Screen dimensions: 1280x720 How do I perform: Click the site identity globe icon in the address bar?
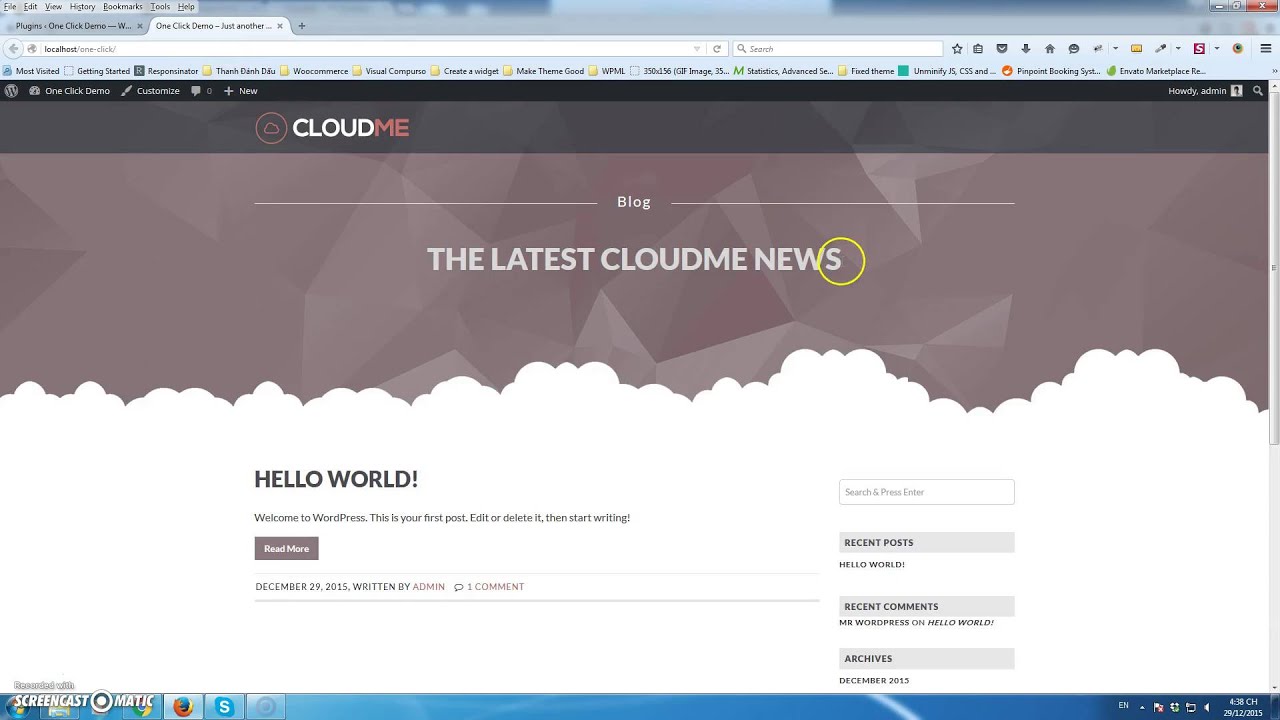[x=32, y=48]
